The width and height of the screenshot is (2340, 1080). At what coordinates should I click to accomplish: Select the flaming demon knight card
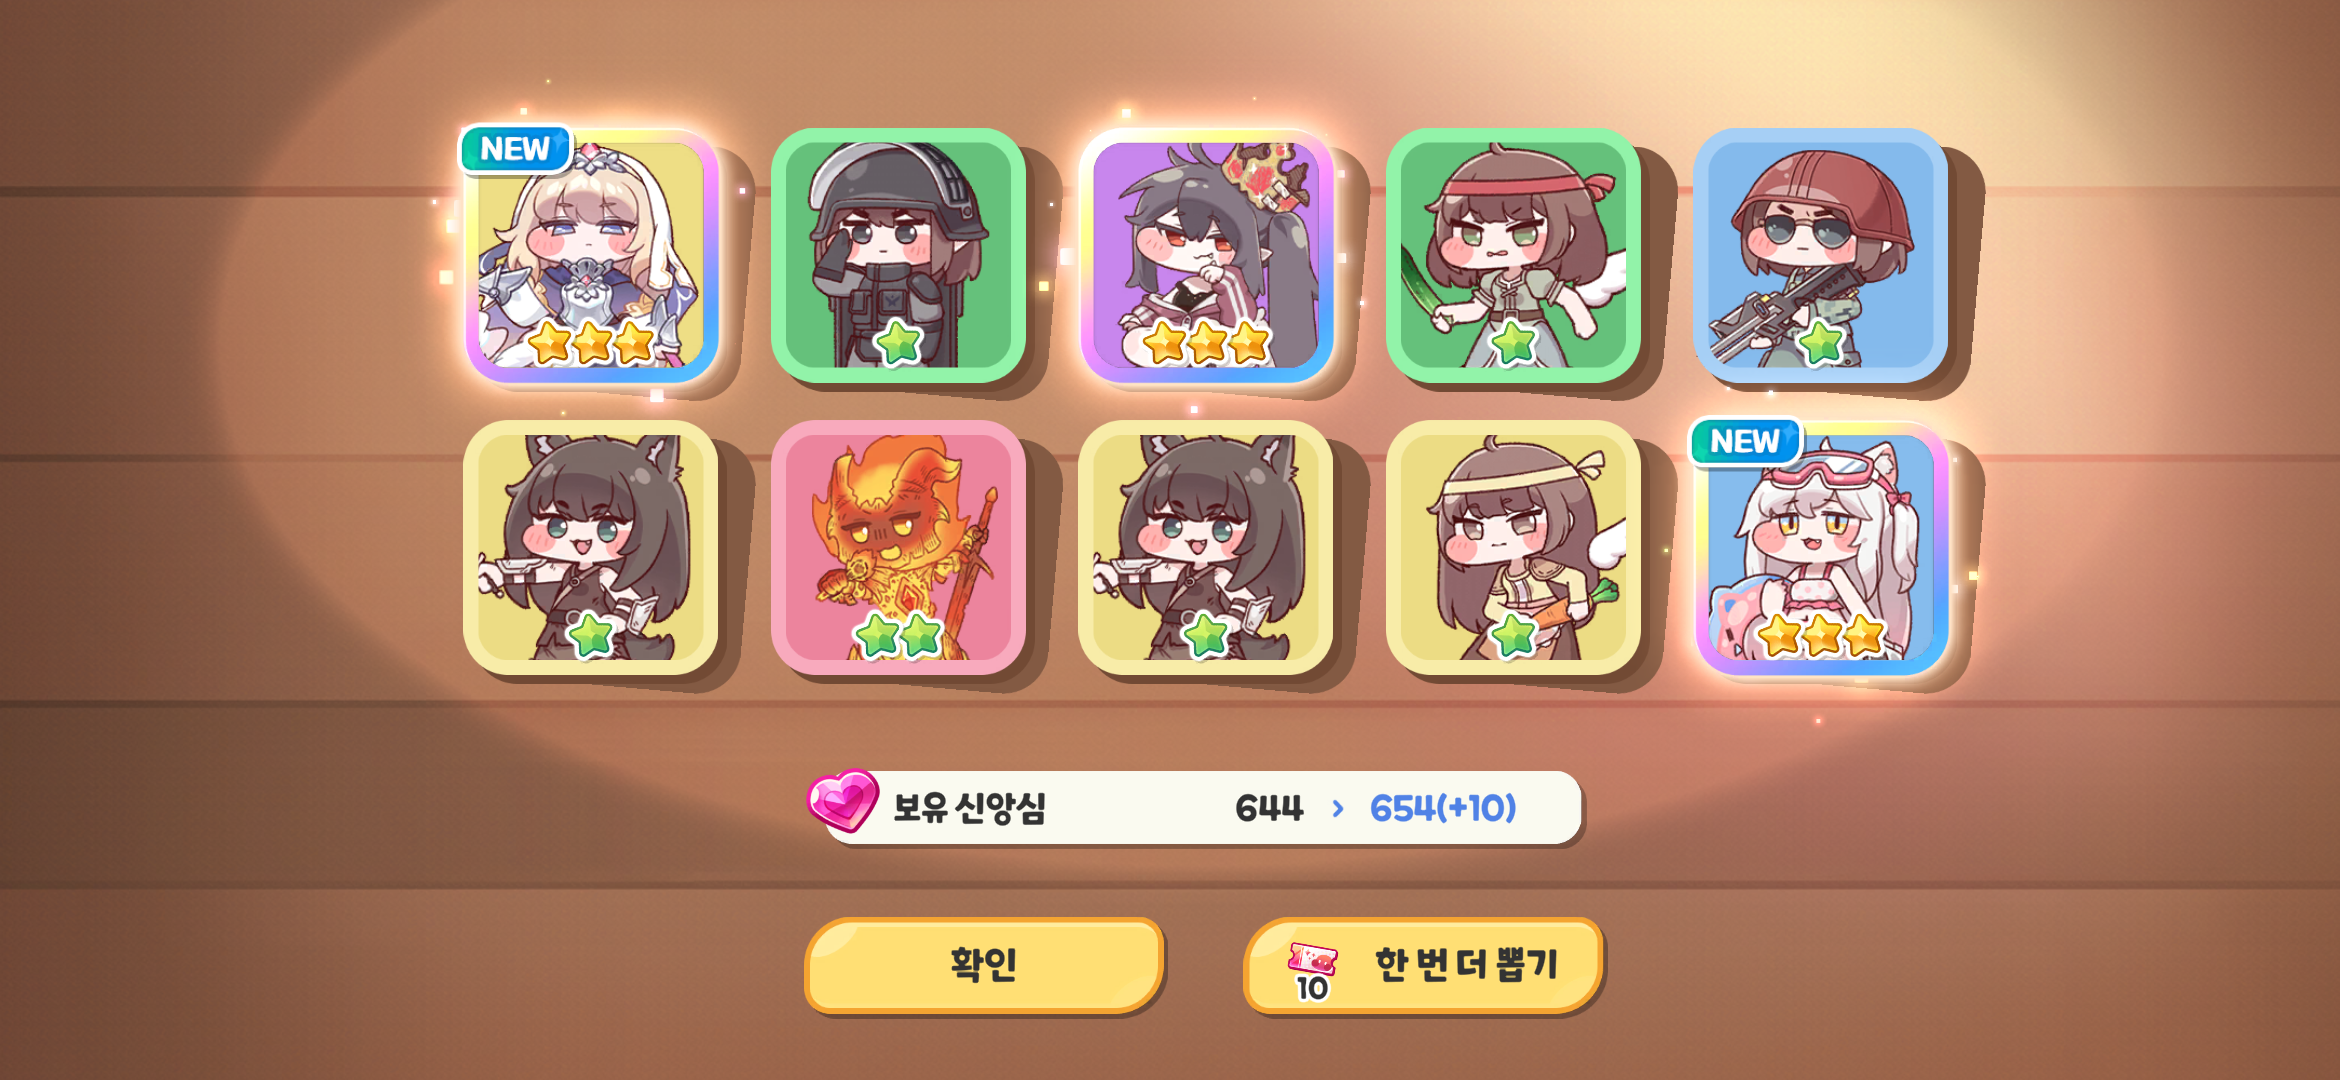pyautogui.click(x=898, y=547)
